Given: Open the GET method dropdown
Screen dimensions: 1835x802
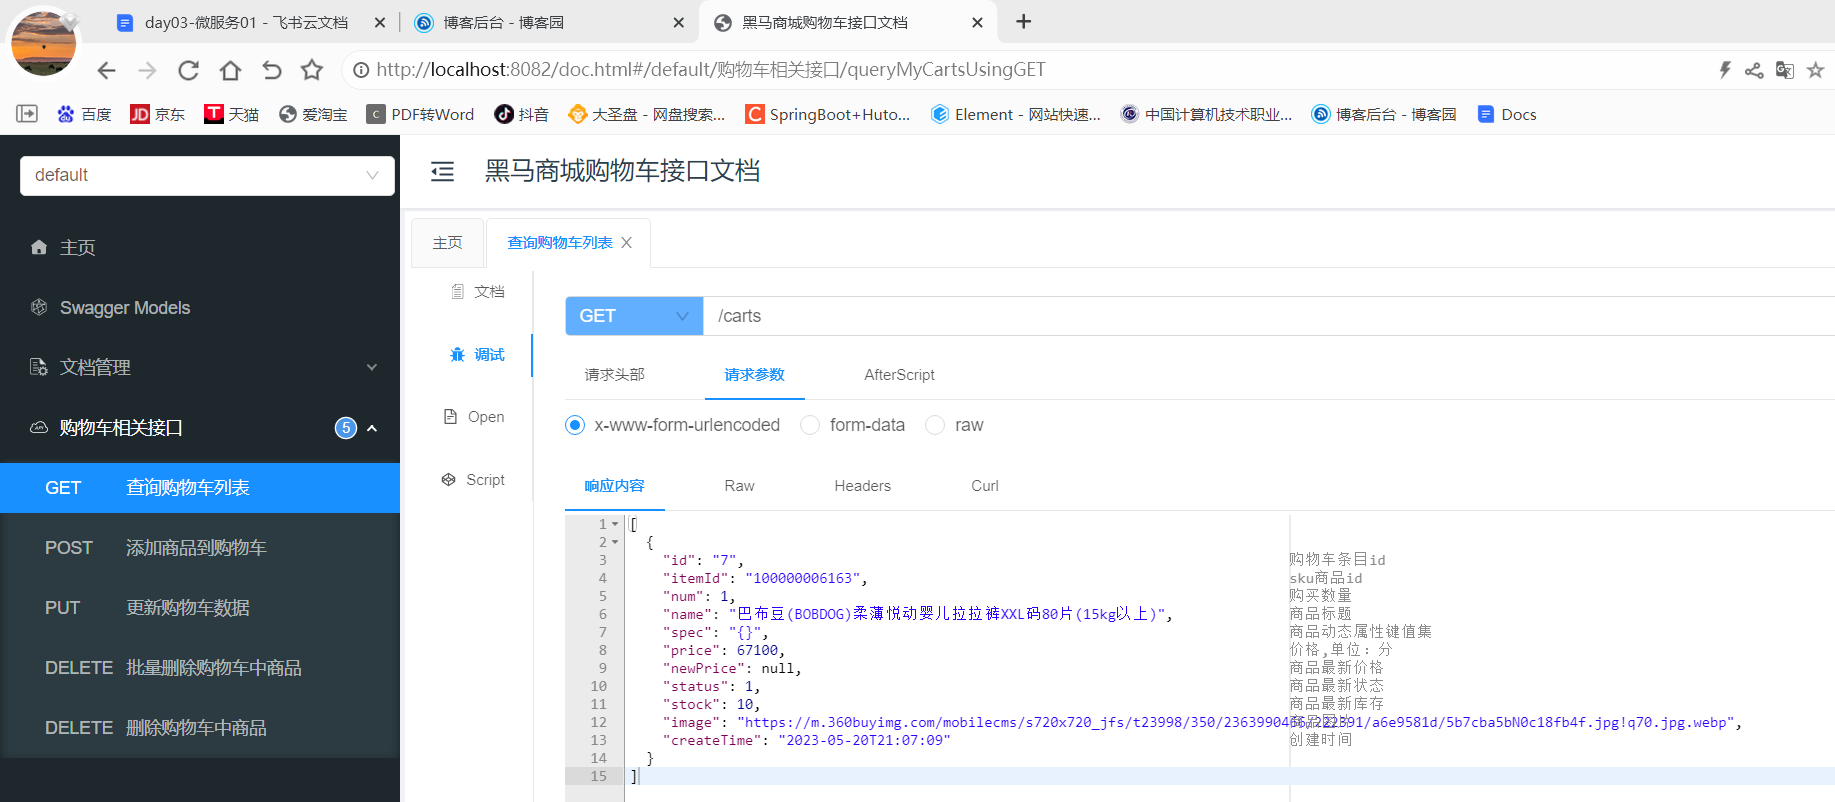Looking at the screenshot, I should coord(634,316).
